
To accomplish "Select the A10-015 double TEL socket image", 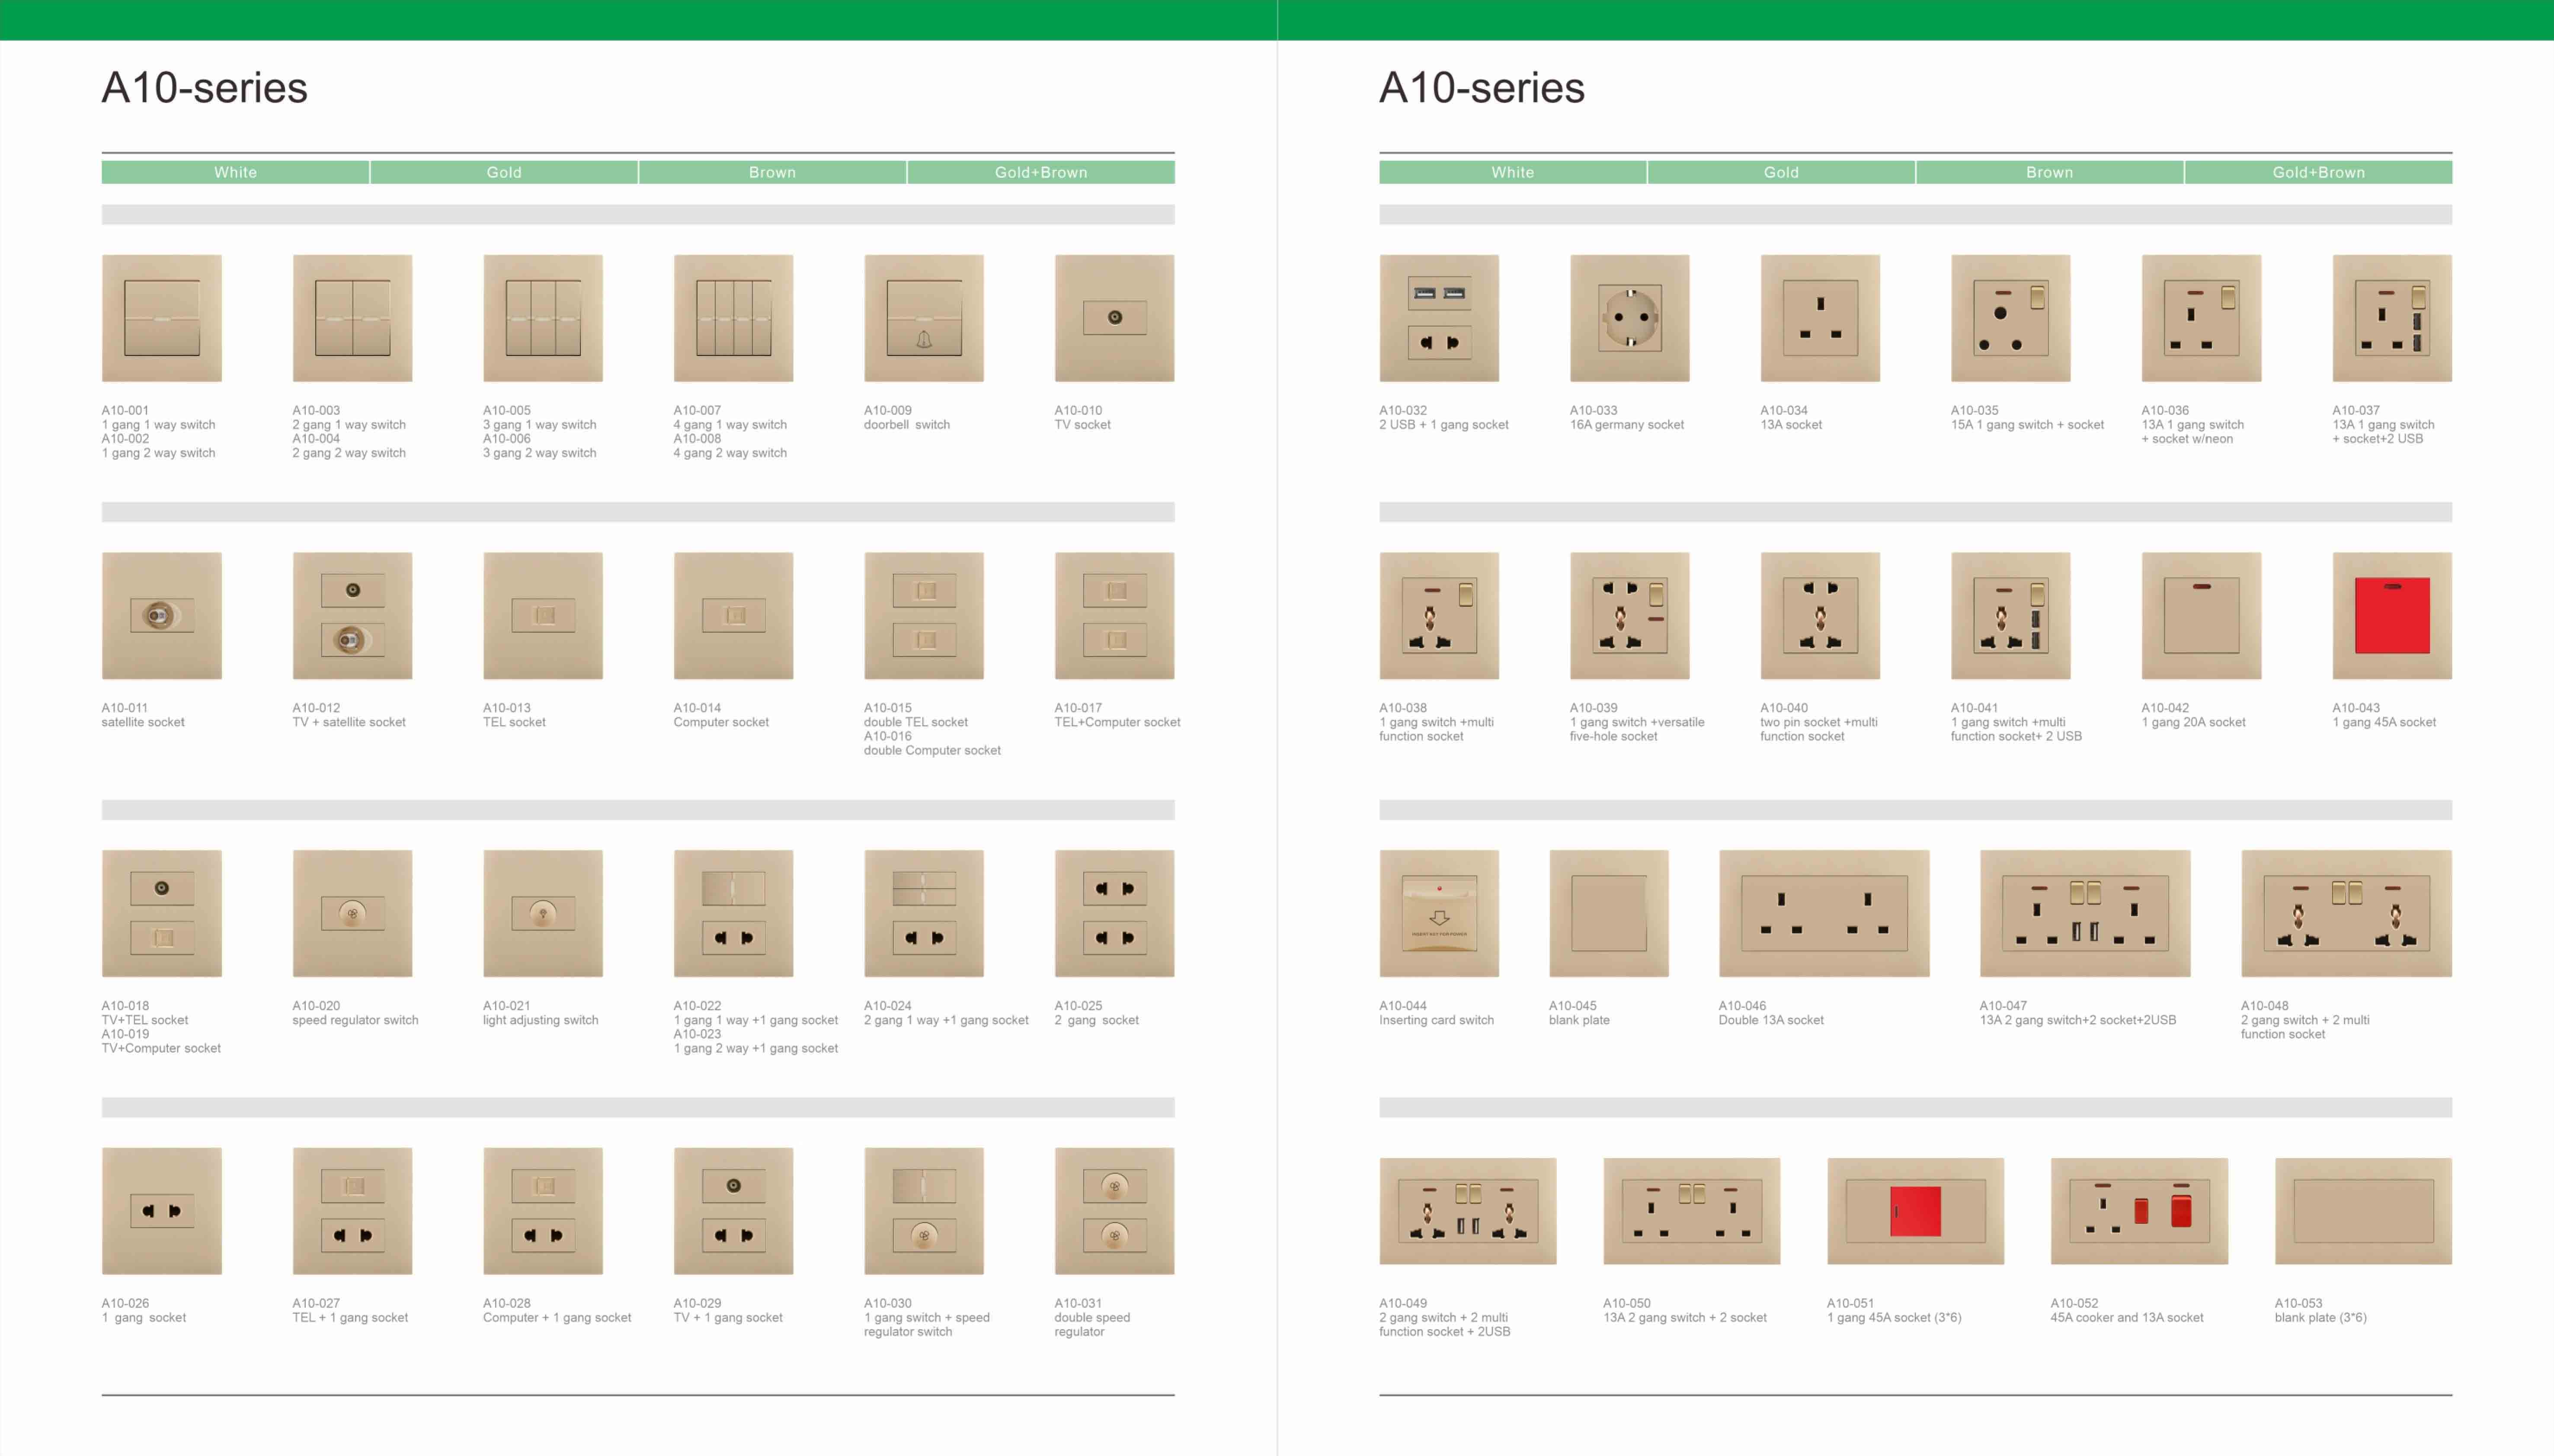I will pyautogui.click(x=924, y=616).
